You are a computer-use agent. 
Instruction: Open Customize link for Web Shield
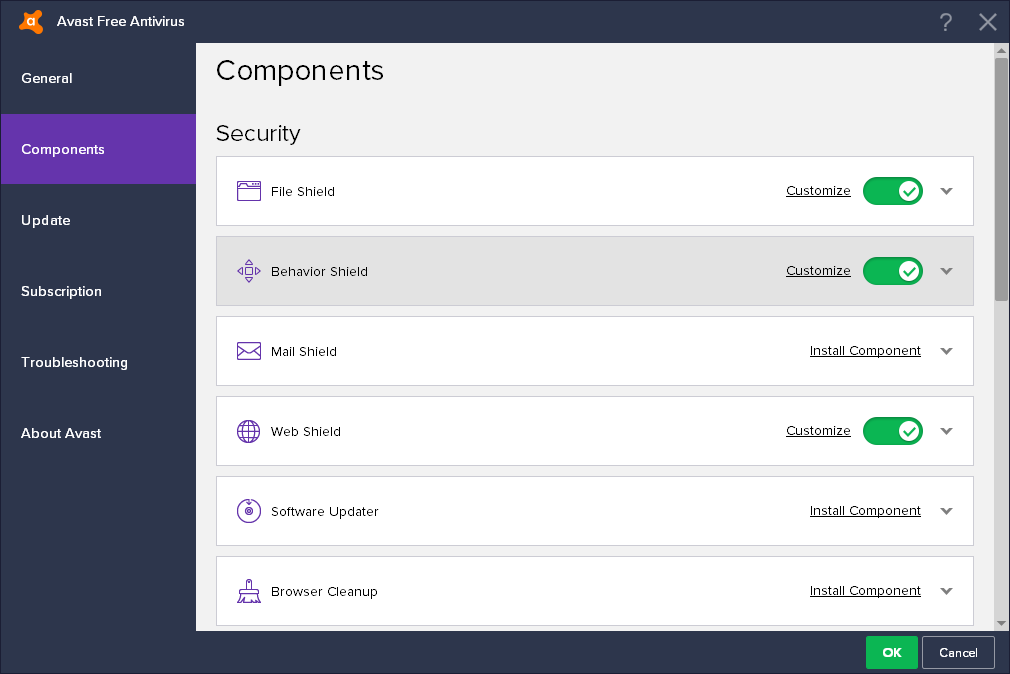(x=818, y=431)
